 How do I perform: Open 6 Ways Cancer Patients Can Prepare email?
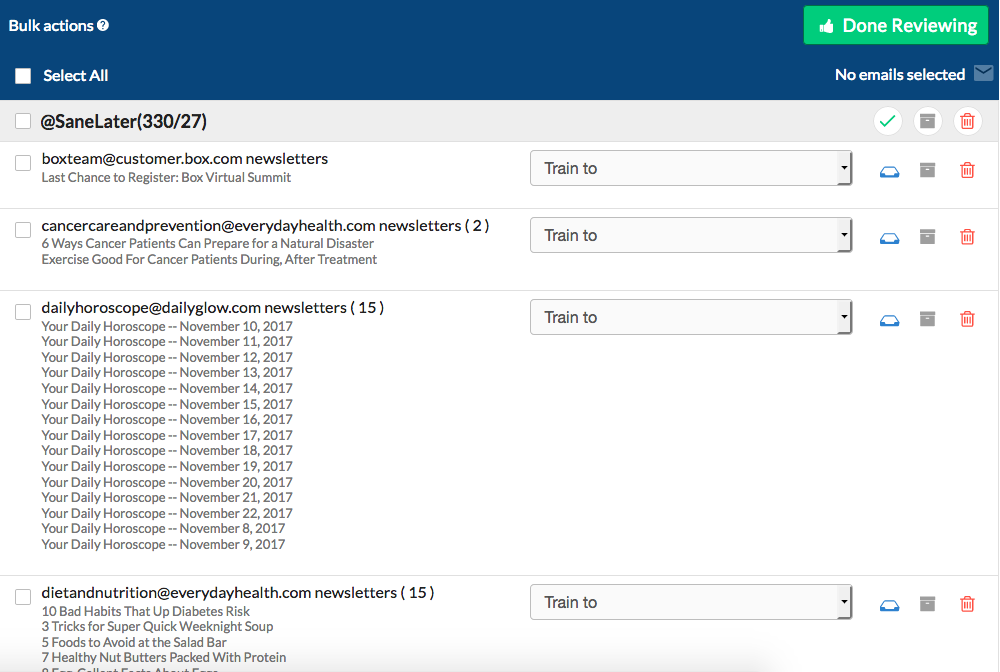[x=207, y=244]
